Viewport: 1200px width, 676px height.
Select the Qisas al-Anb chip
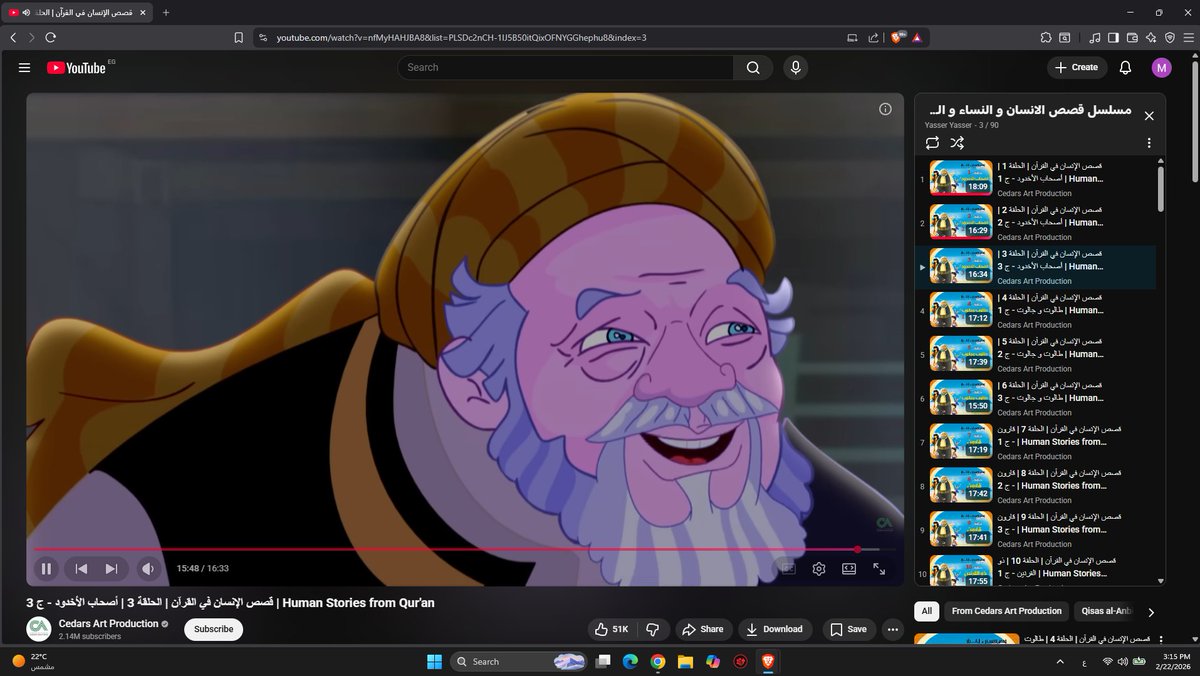click(x=1104, y=611)
